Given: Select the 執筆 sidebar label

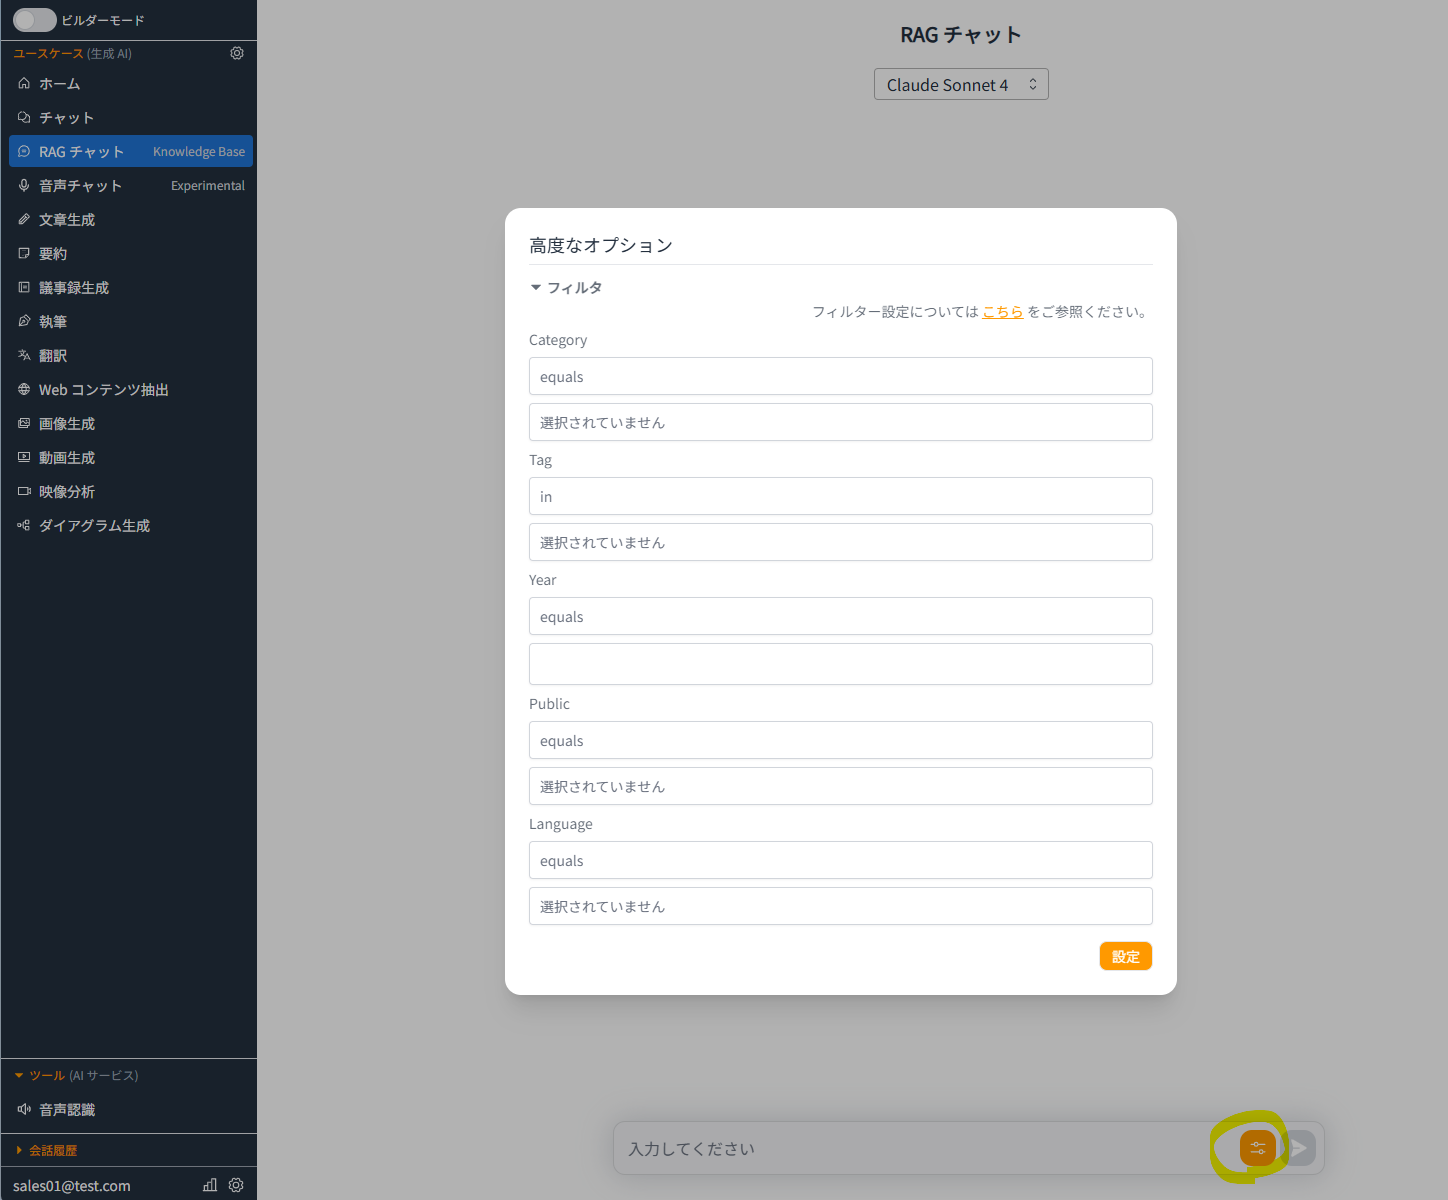Looking at the screenshot, I should point(53,322).
